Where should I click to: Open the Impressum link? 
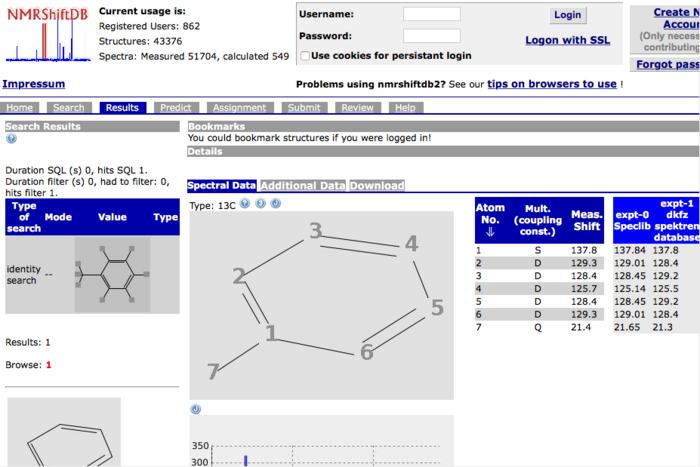click(34, 84)
